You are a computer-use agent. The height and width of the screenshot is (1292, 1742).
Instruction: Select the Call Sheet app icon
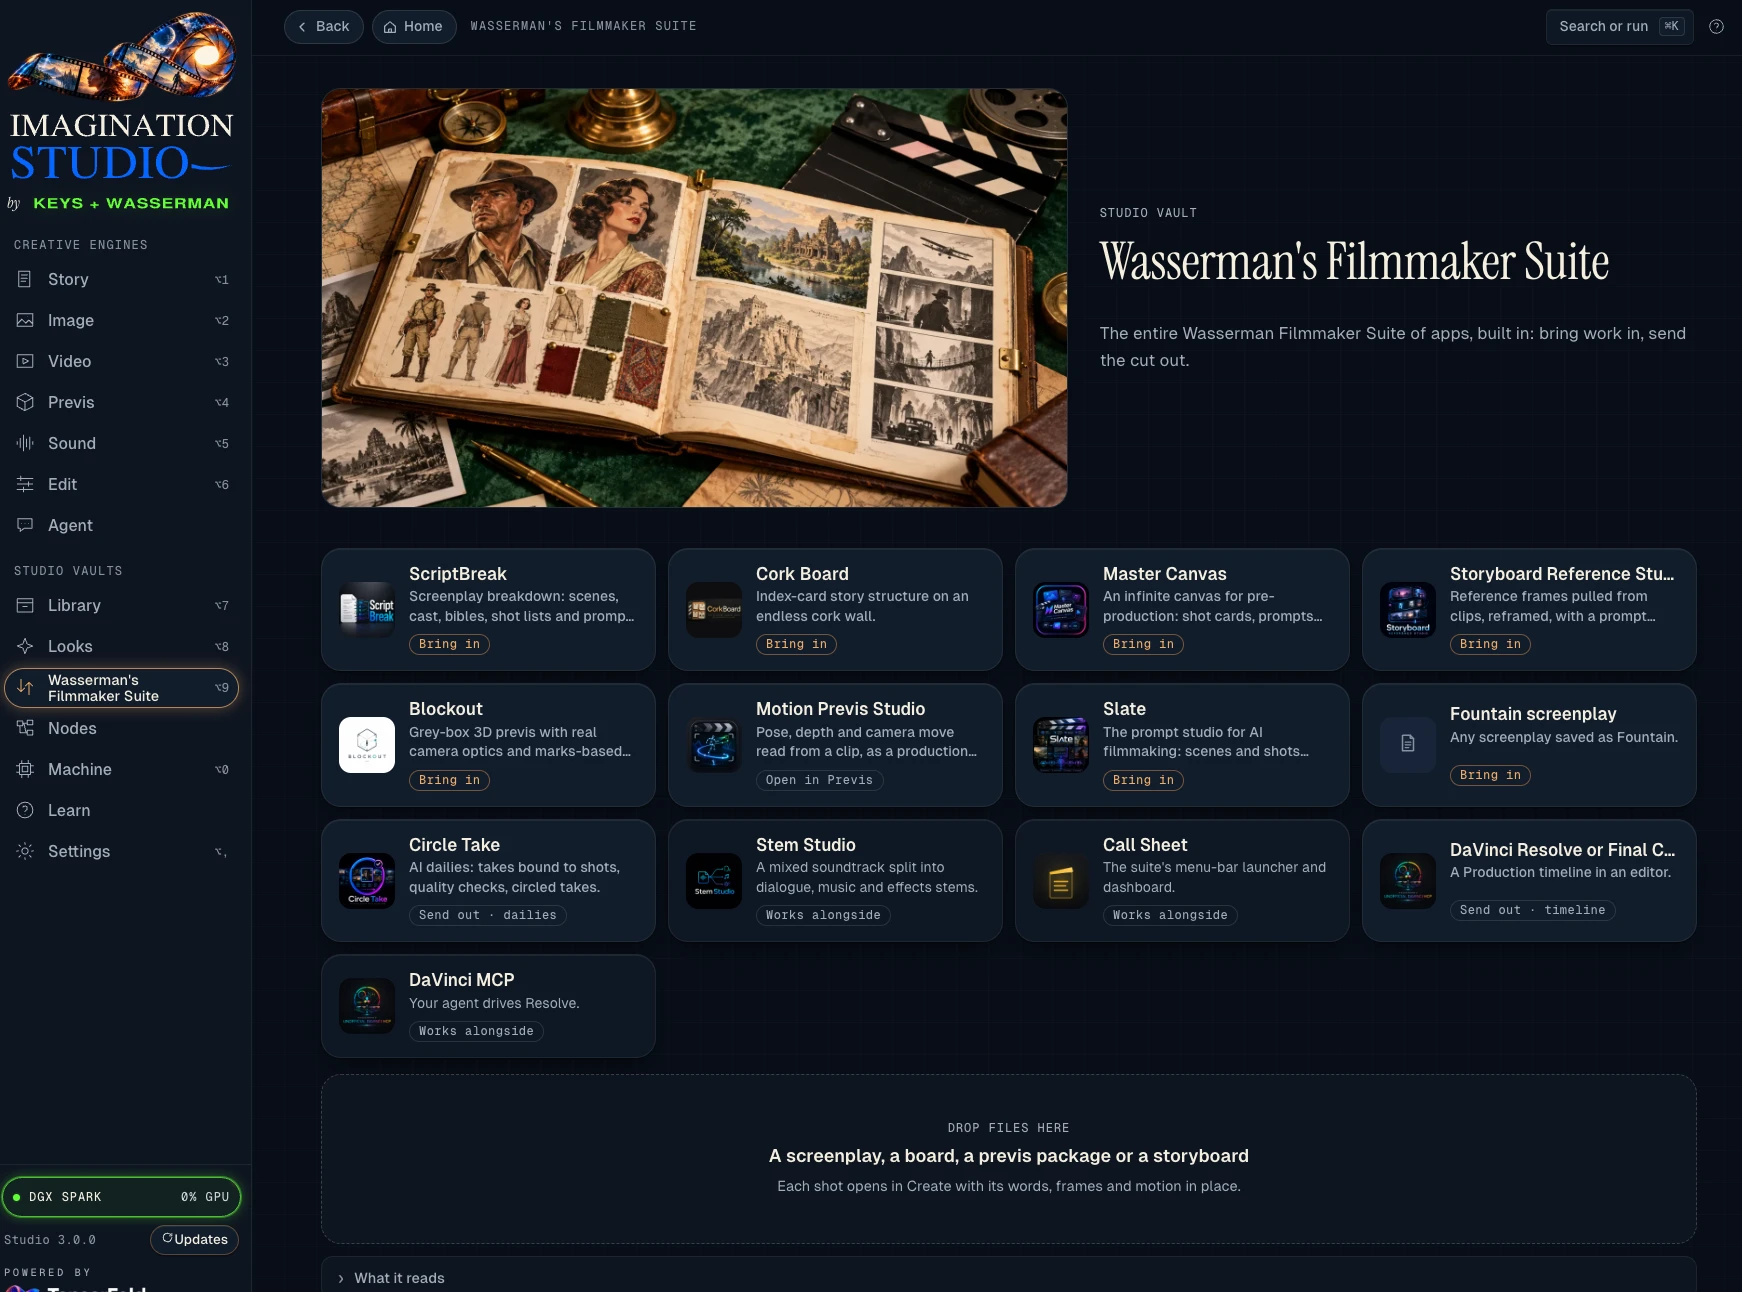[1061, 881]
